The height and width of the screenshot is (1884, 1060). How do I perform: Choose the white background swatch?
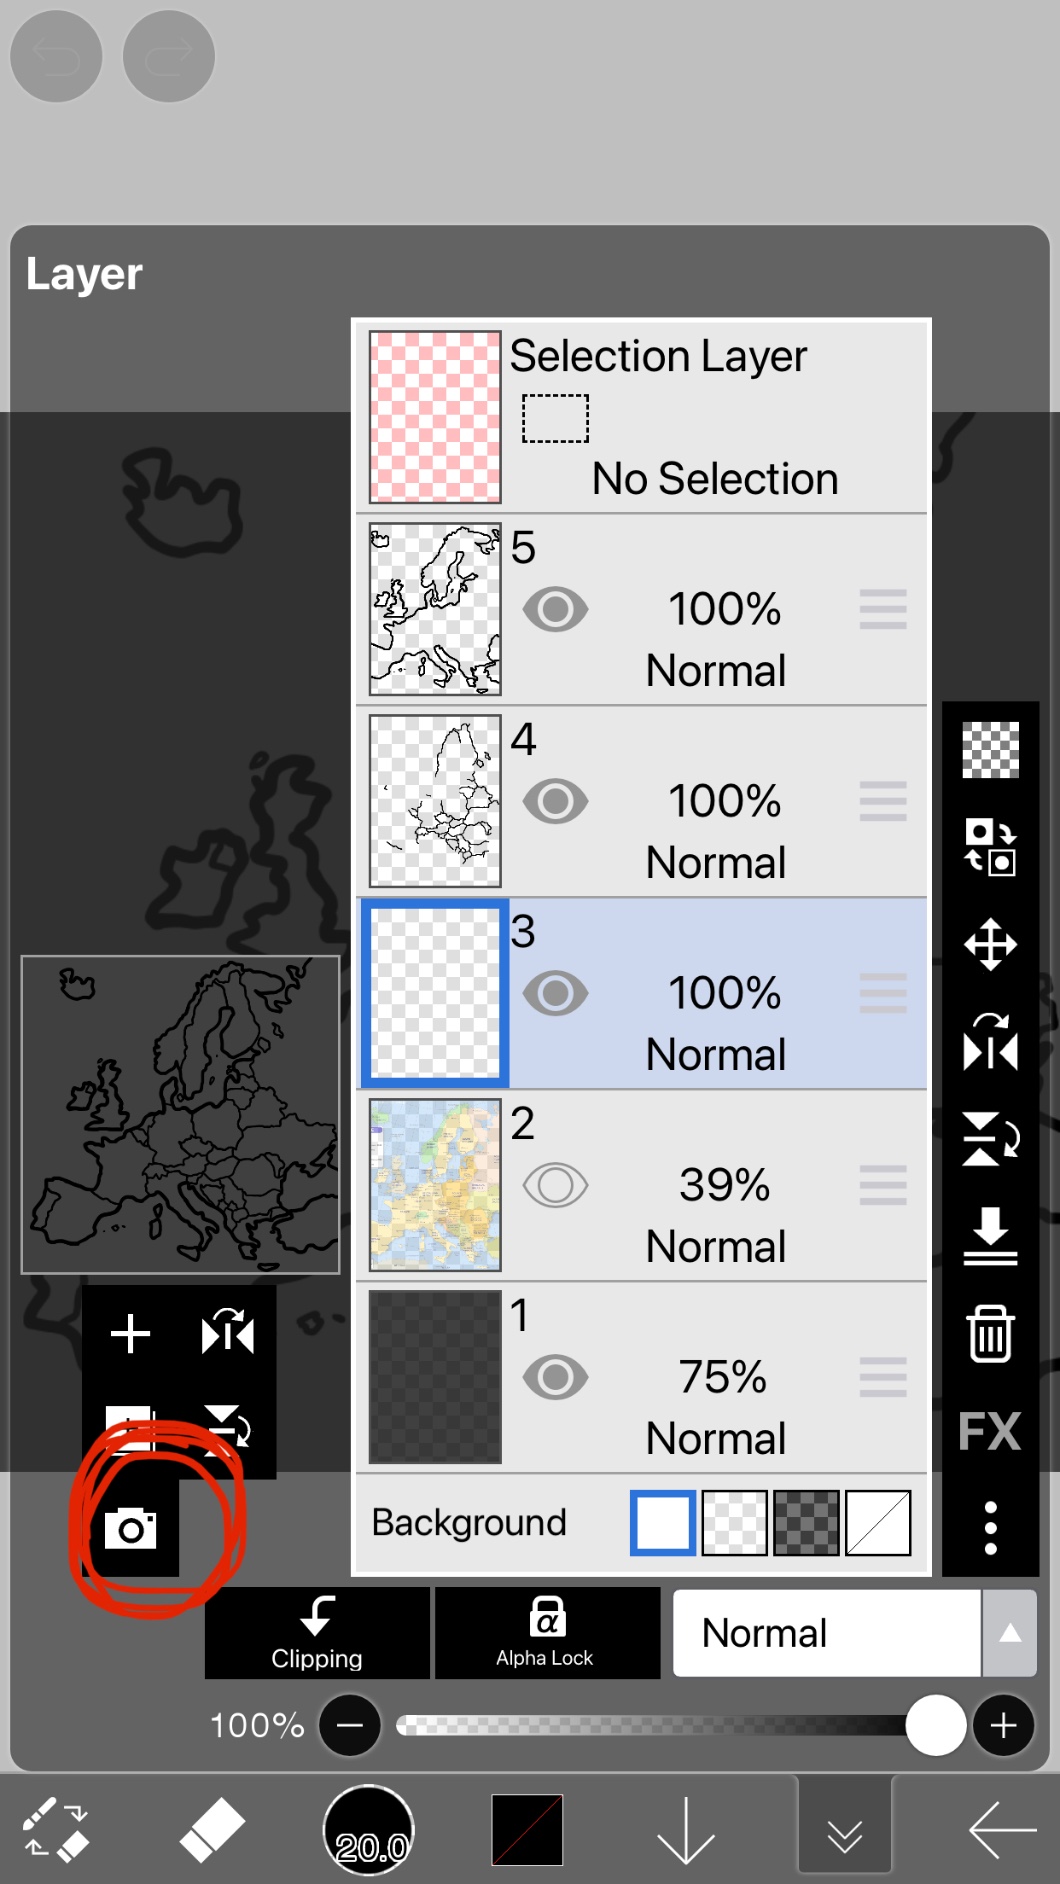tap(663, 1523)
